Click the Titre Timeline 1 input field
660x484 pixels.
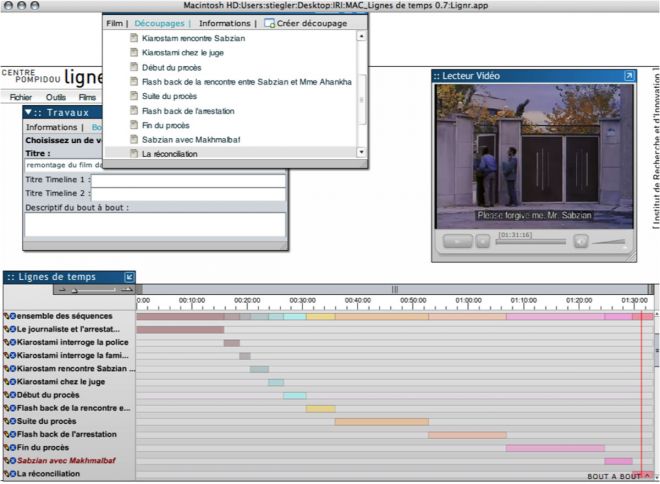(x=188, y=182)
